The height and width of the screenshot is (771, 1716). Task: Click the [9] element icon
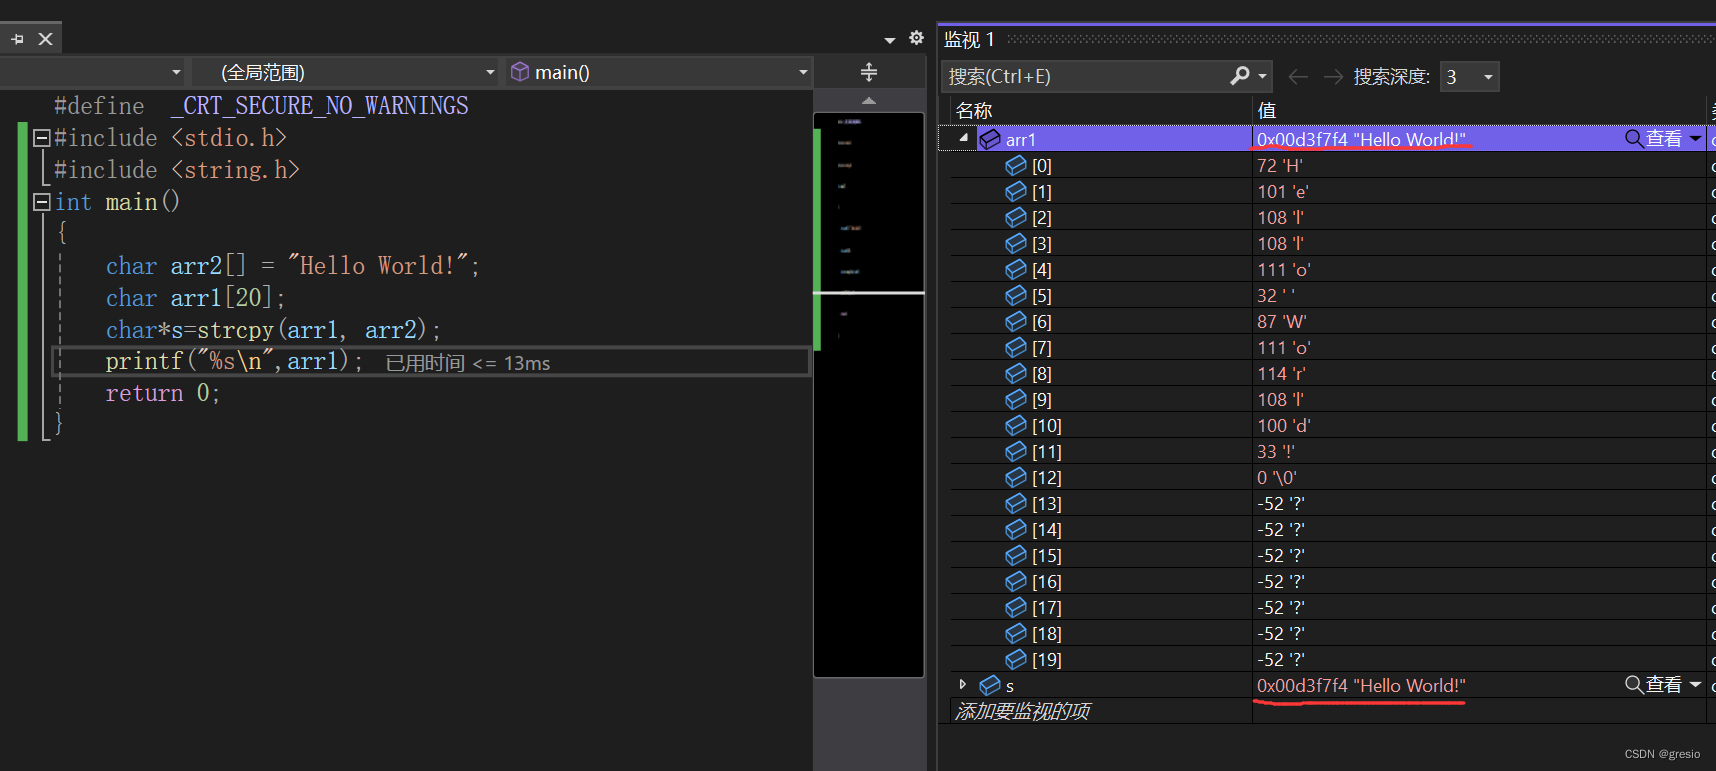tap(1016, 399)
